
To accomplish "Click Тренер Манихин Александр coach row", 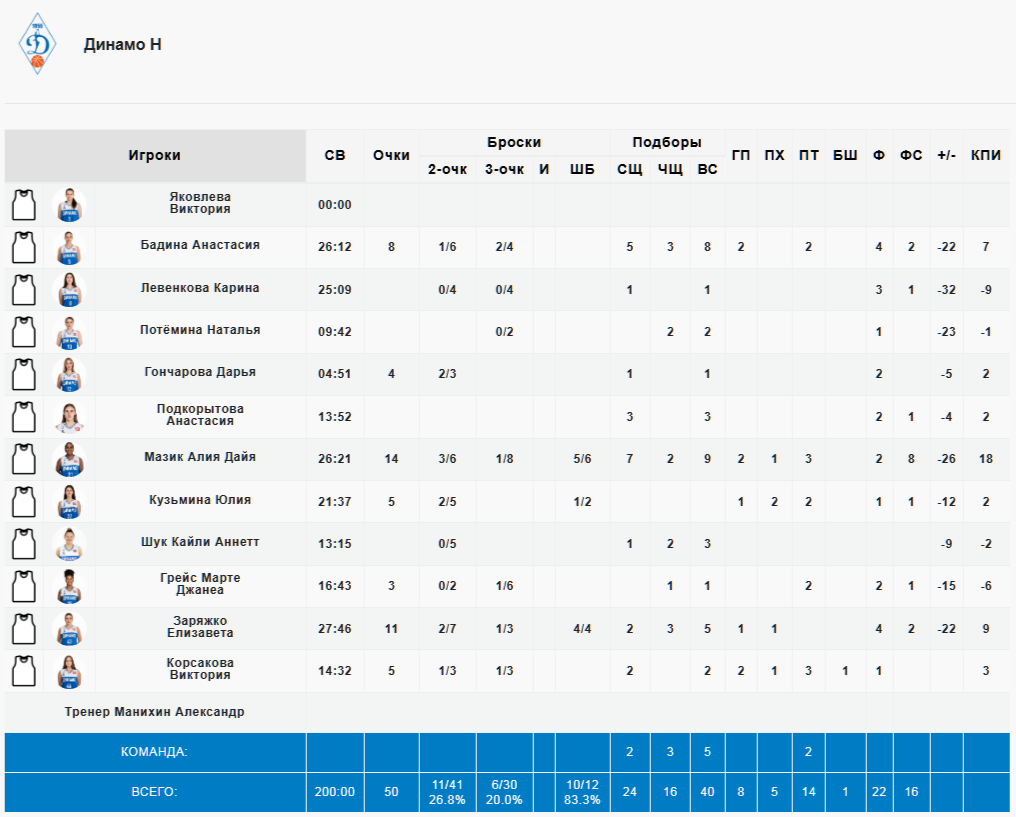I will click(155, 712).
